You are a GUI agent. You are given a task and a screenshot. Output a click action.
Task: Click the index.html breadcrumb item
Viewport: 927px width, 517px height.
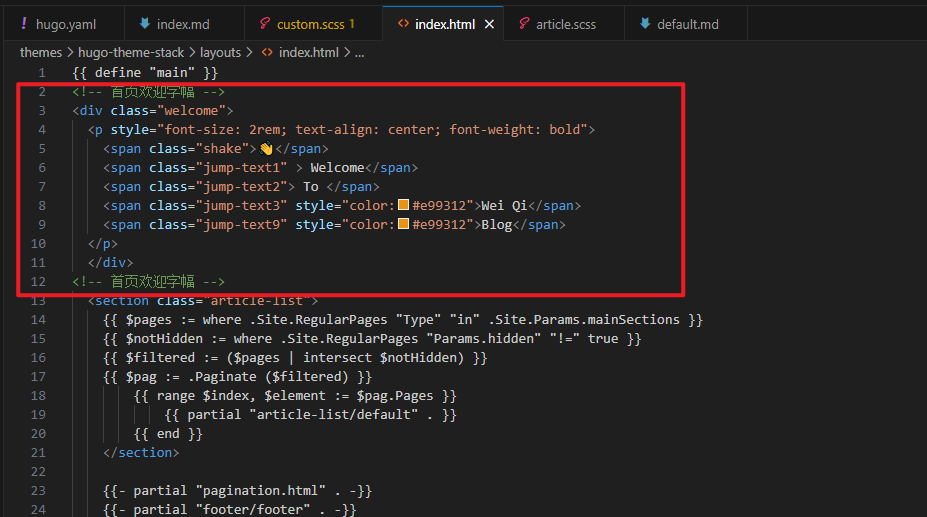pyautogui.click(x=309, y=53)
